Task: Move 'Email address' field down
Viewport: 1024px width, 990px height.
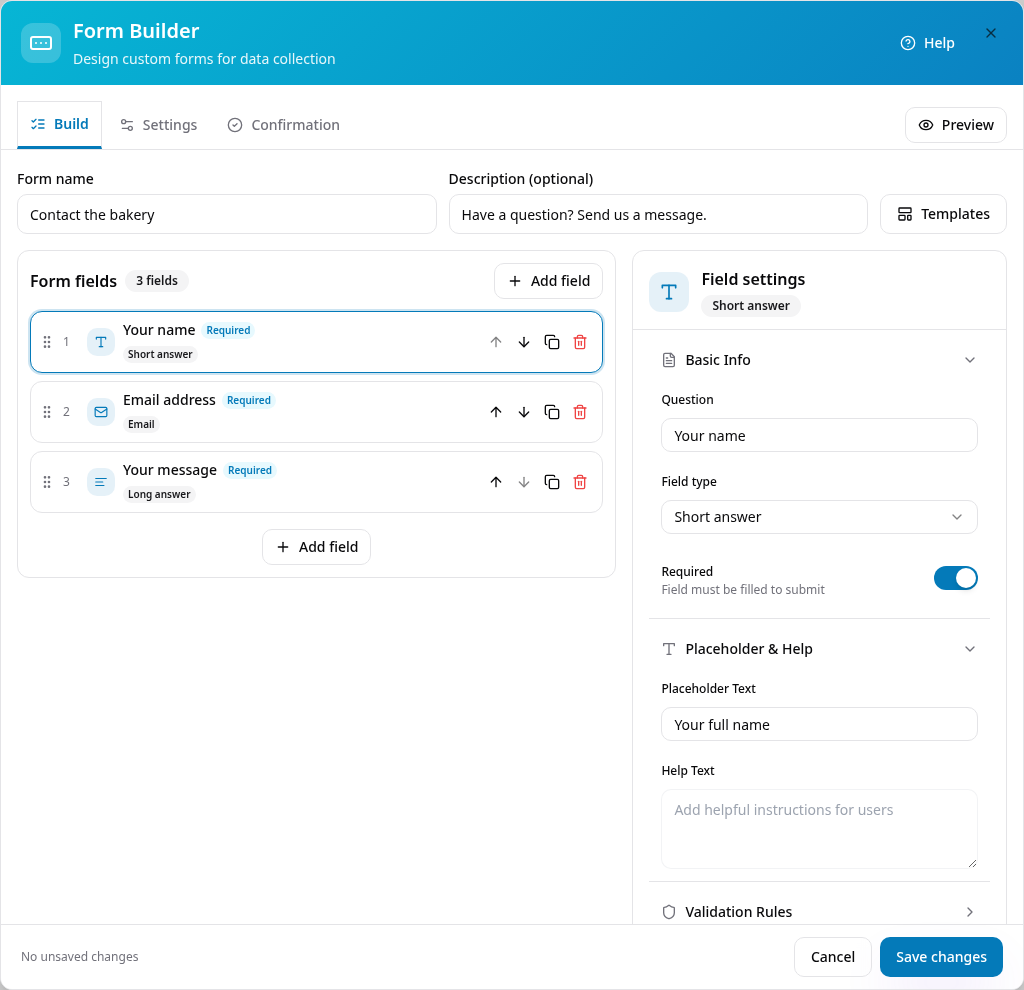Action: (x=524, y=412)
